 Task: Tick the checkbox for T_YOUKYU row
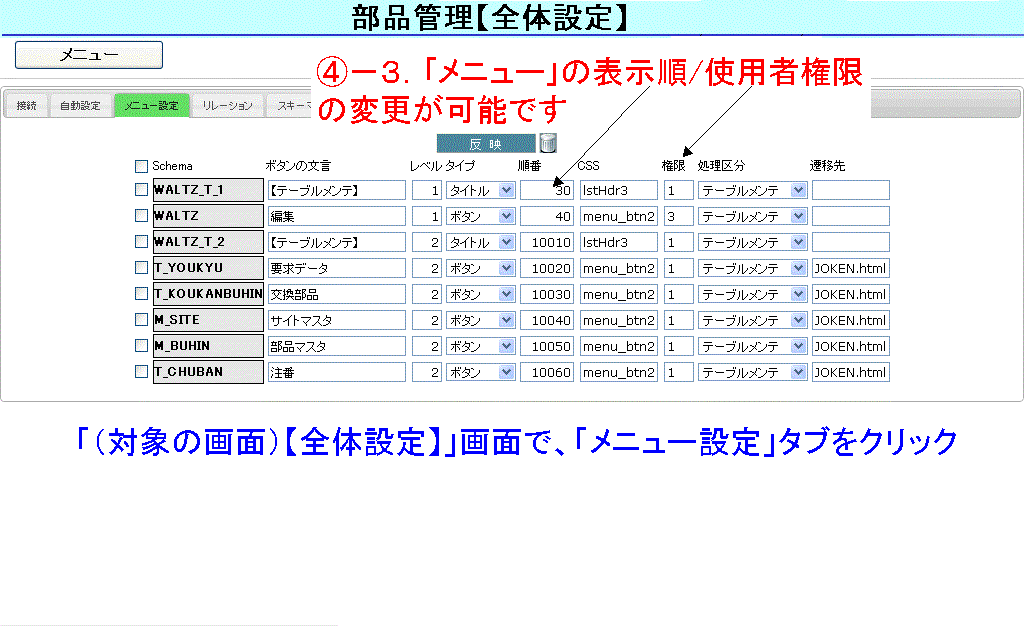click(x=141, y=268)
